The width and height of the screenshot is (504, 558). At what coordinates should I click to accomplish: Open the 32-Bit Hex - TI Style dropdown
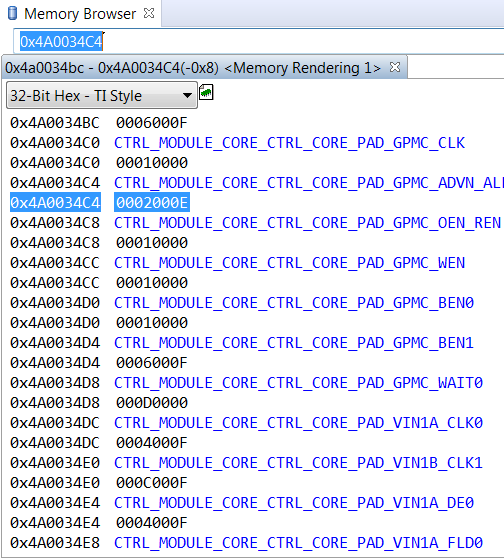coord(102,95)
